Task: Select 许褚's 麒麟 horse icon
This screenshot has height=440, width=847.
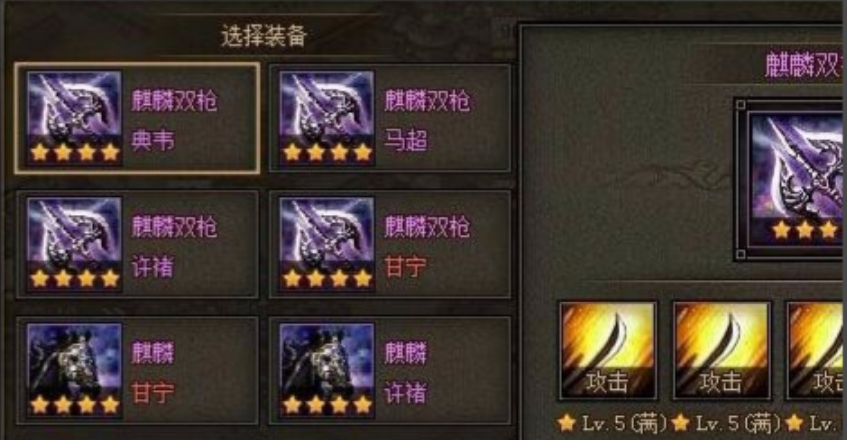Action: tap(327, 370)
